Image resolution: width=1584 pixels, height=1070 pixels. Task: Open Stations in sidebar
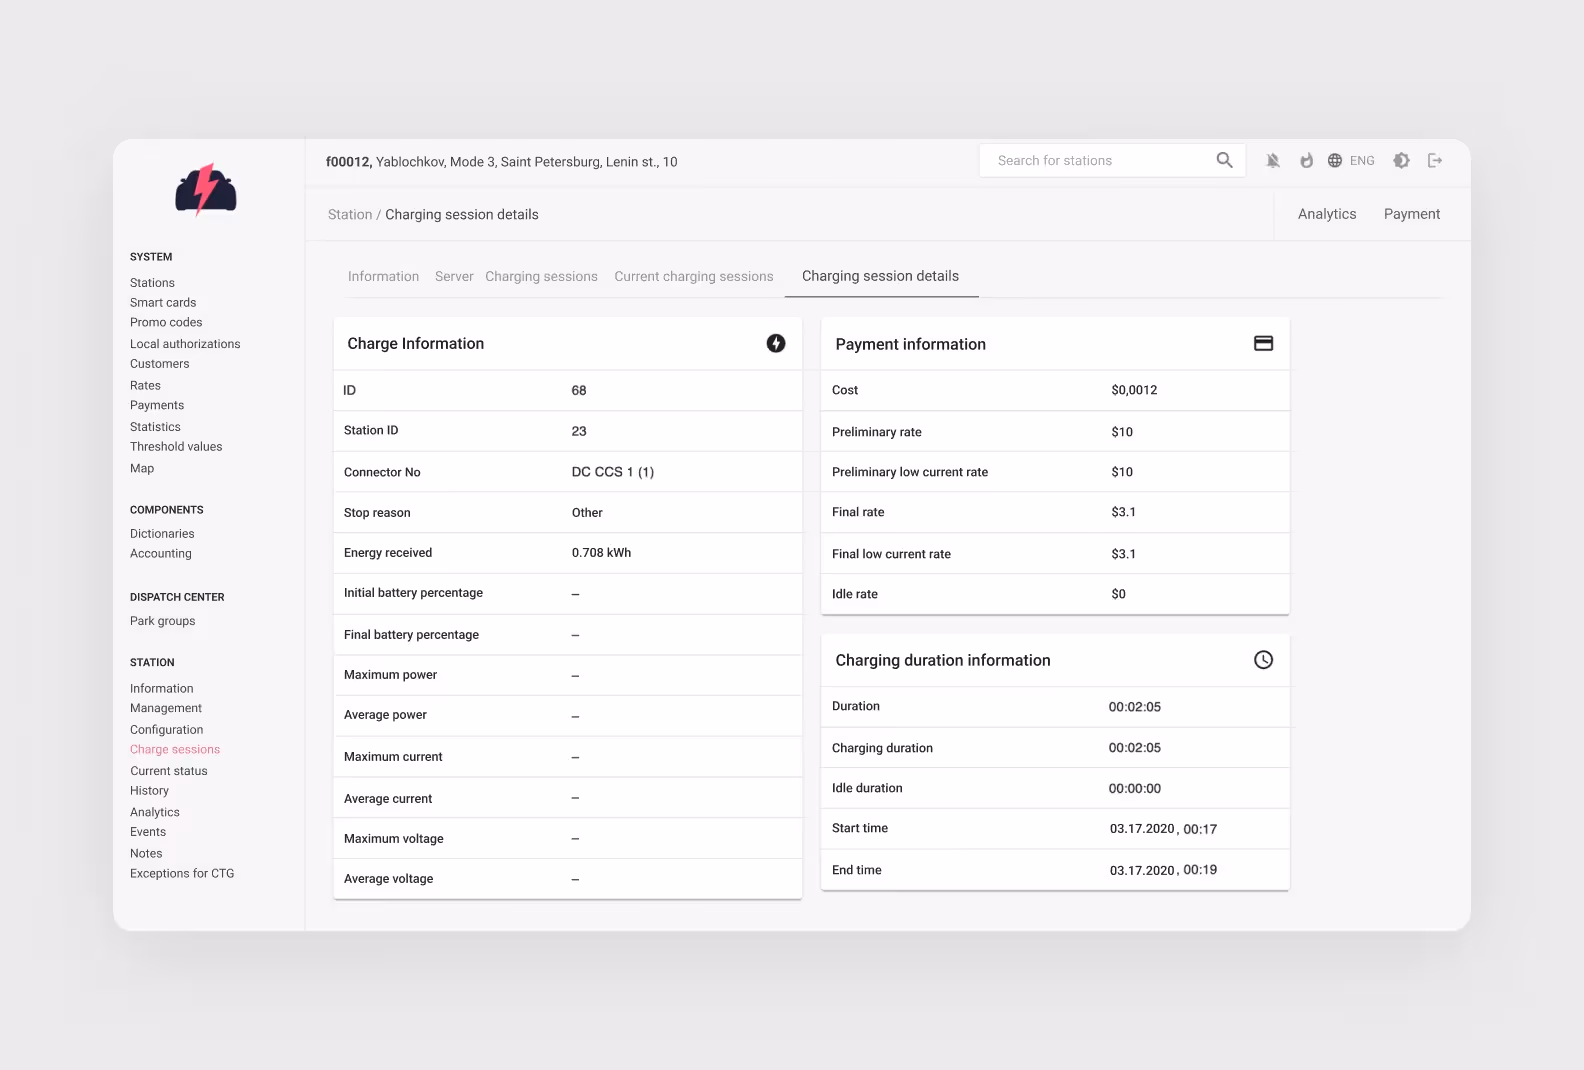point(152,283)
